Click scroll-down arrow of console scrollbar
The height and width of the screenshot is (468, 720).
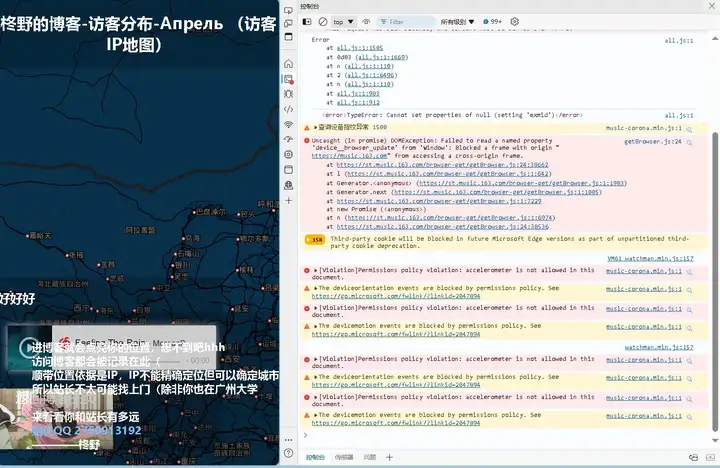[714, 440]
